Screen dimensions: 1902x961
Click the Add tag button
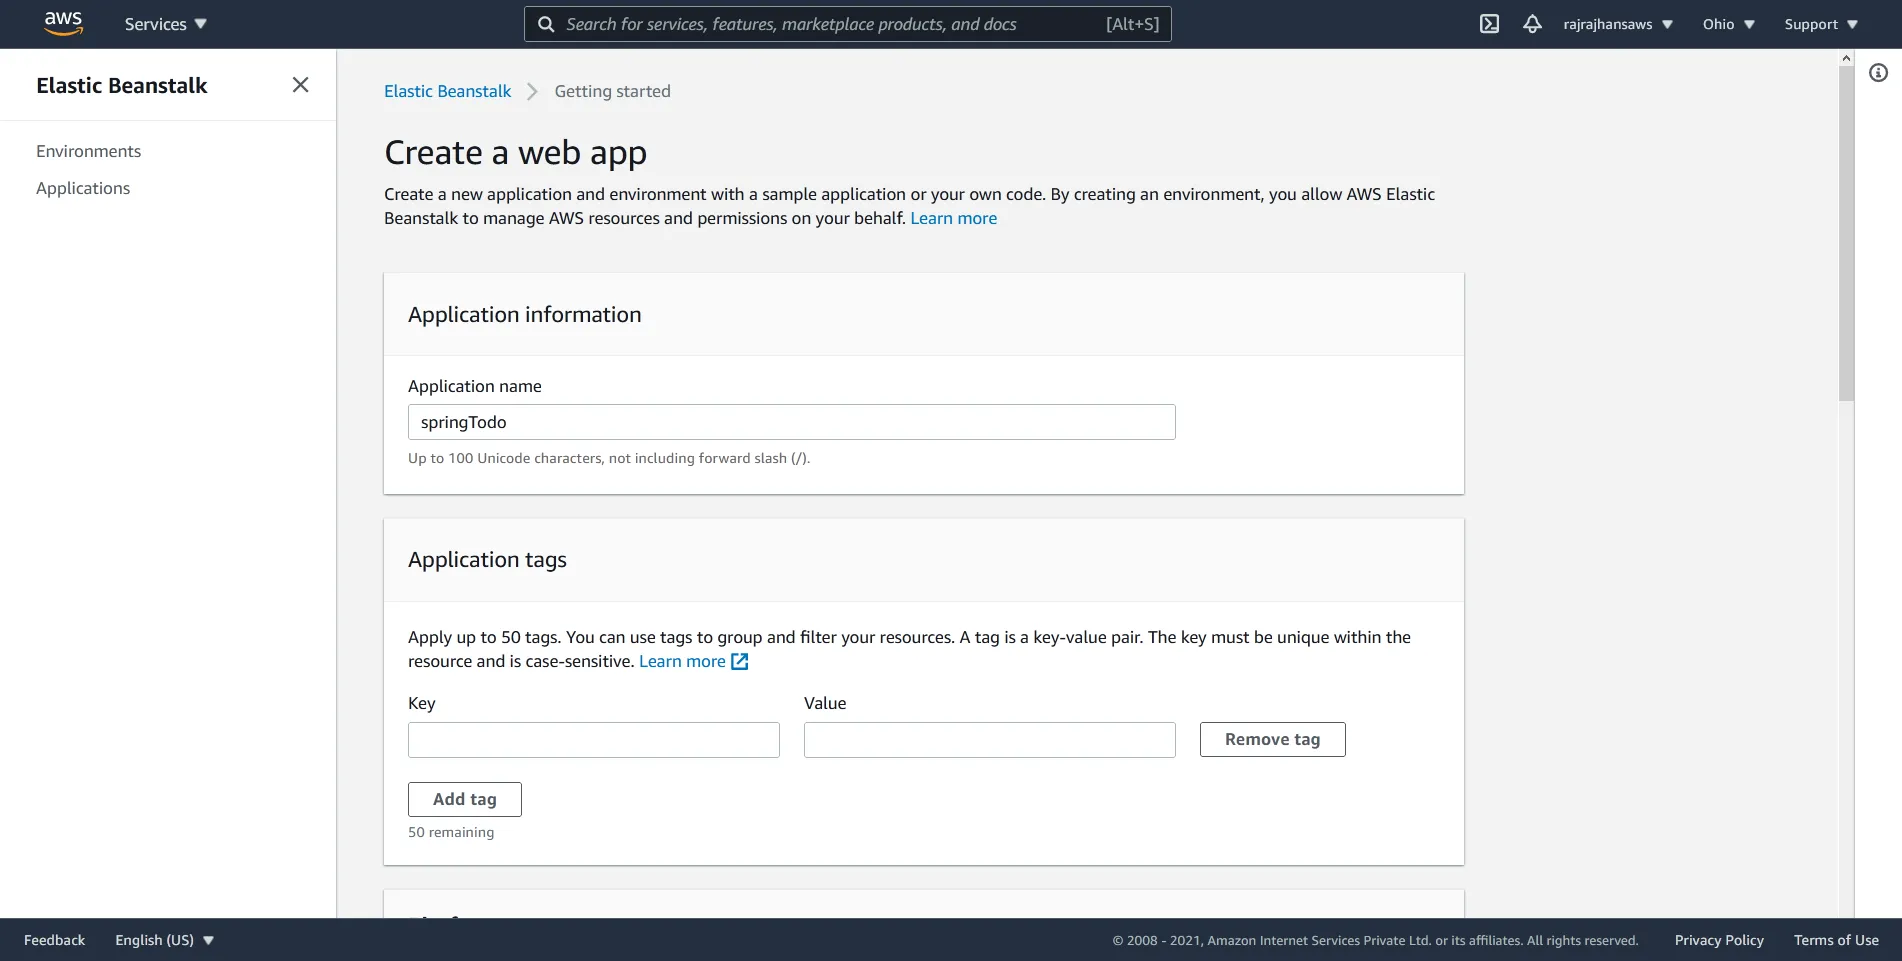point(464,798)
